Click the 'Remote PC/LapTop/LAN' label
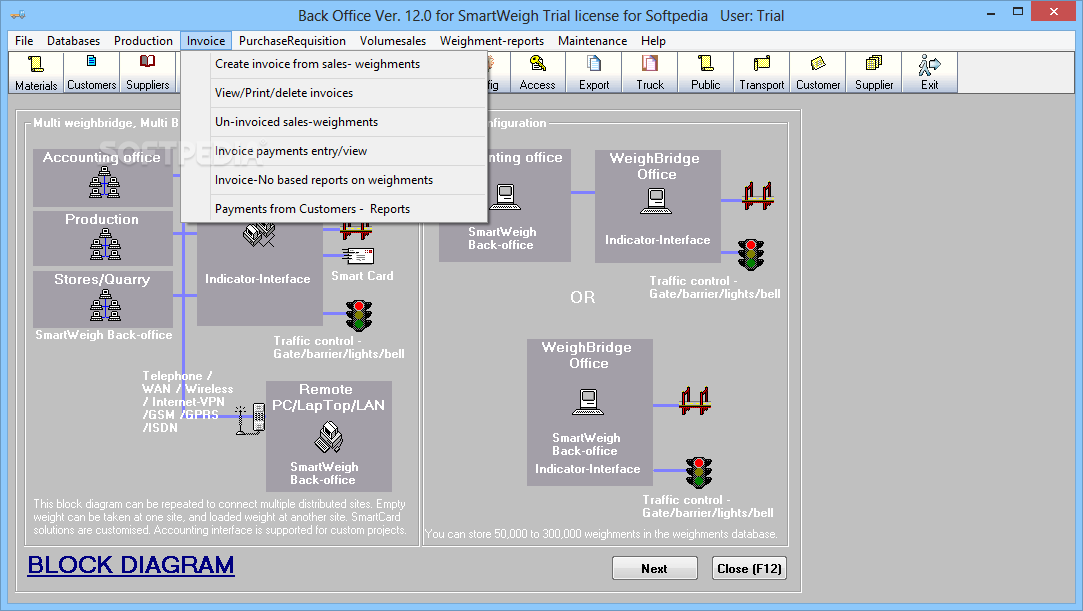1083x611 pixels. pos(328,397)
